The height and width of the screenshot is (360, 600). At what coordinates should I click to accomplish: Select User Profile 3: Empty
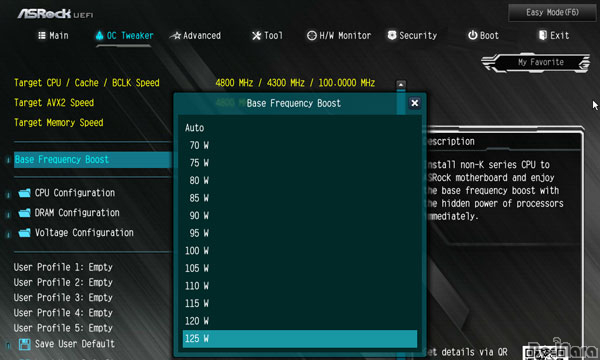pyautogui.click(x=63, y=298)
